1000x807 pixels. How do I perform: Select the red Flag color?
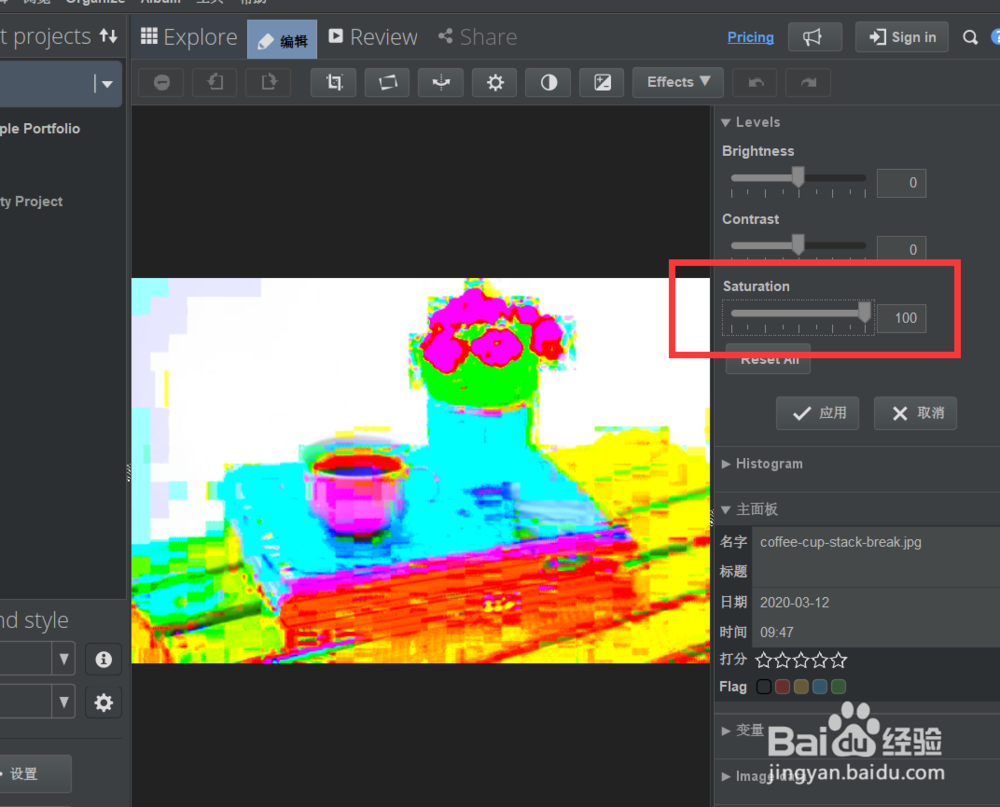[x=783, y=687]
